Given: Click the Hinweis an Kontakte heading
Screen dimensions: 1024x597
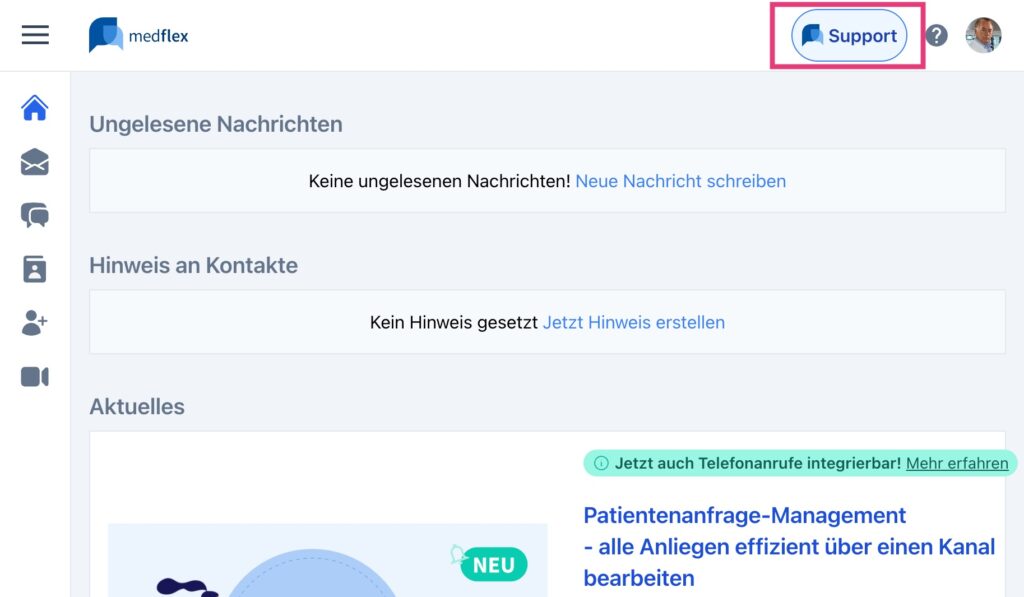Looking at the screenshot, I should click(x=193, y=265).
